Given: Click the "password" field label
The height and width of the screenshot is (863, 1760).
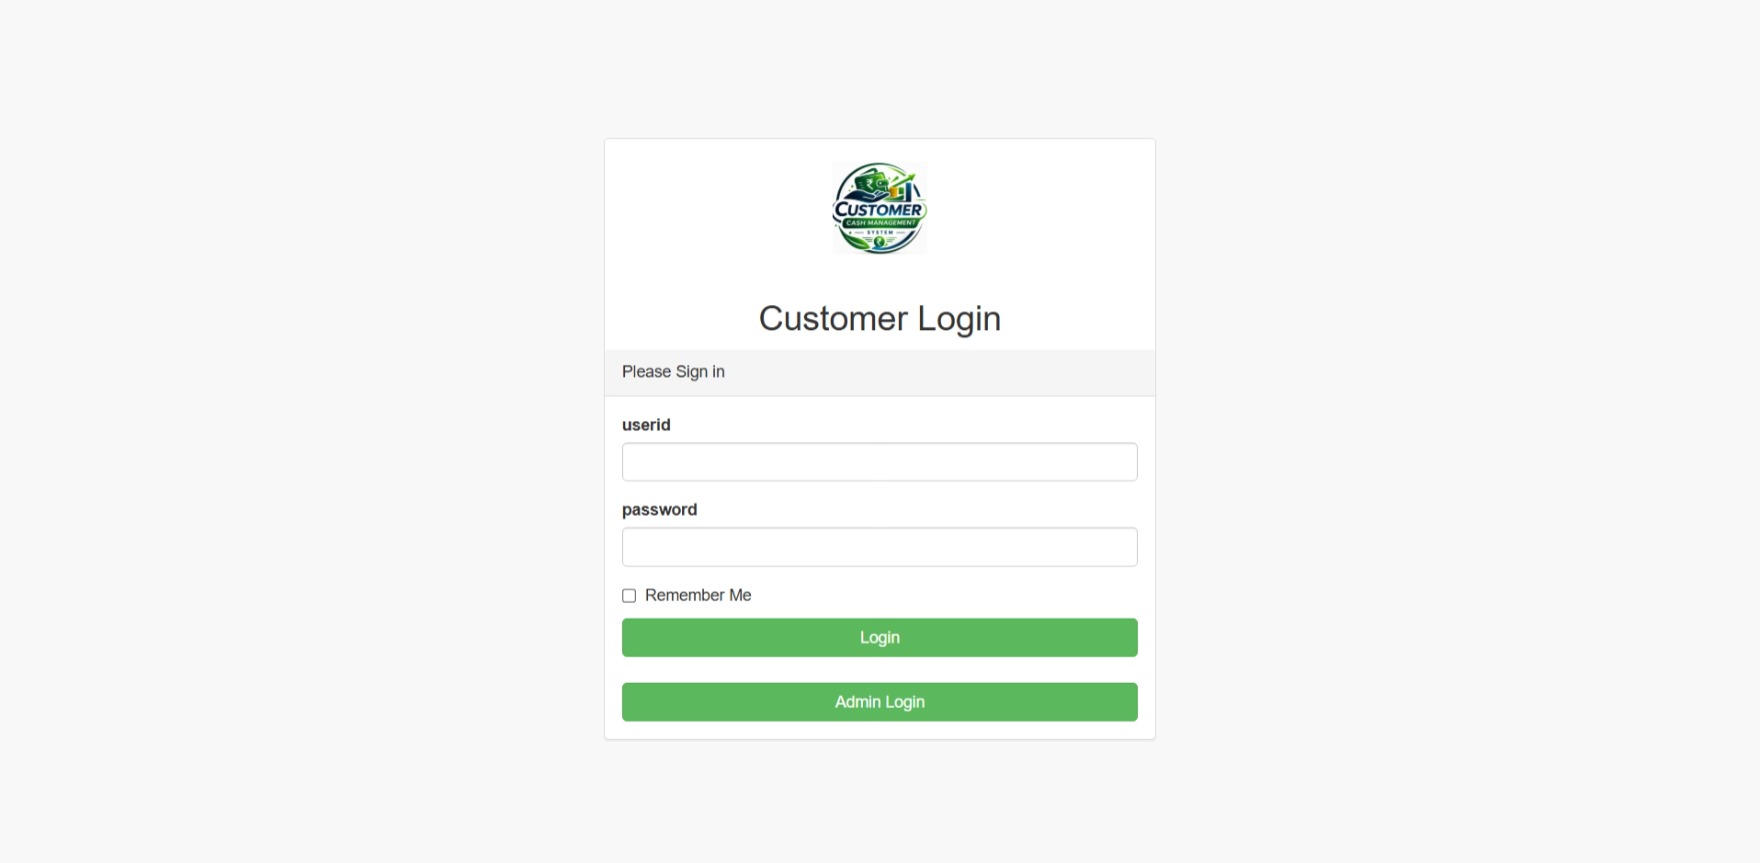Looking at the screenshot, I should 659,510.
